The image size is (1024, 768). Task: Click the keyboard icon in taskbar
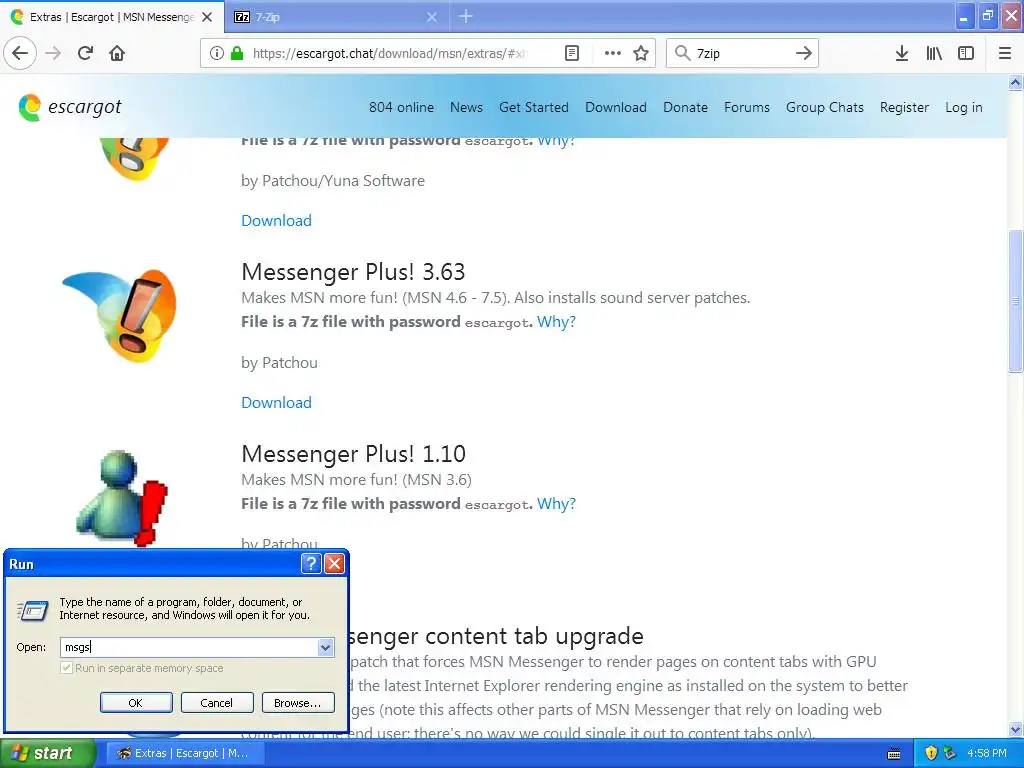pos(894,754)
